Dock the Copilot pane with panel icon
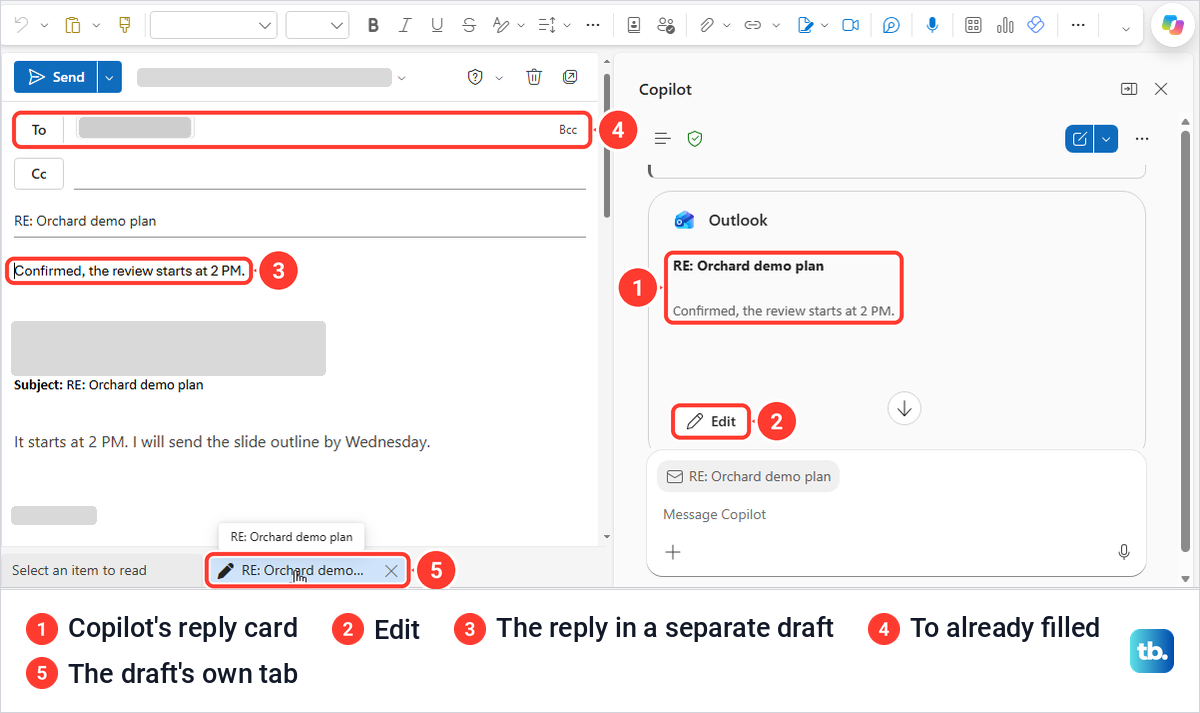This screenshot has width=1200, height=713. pos(1129,89)
